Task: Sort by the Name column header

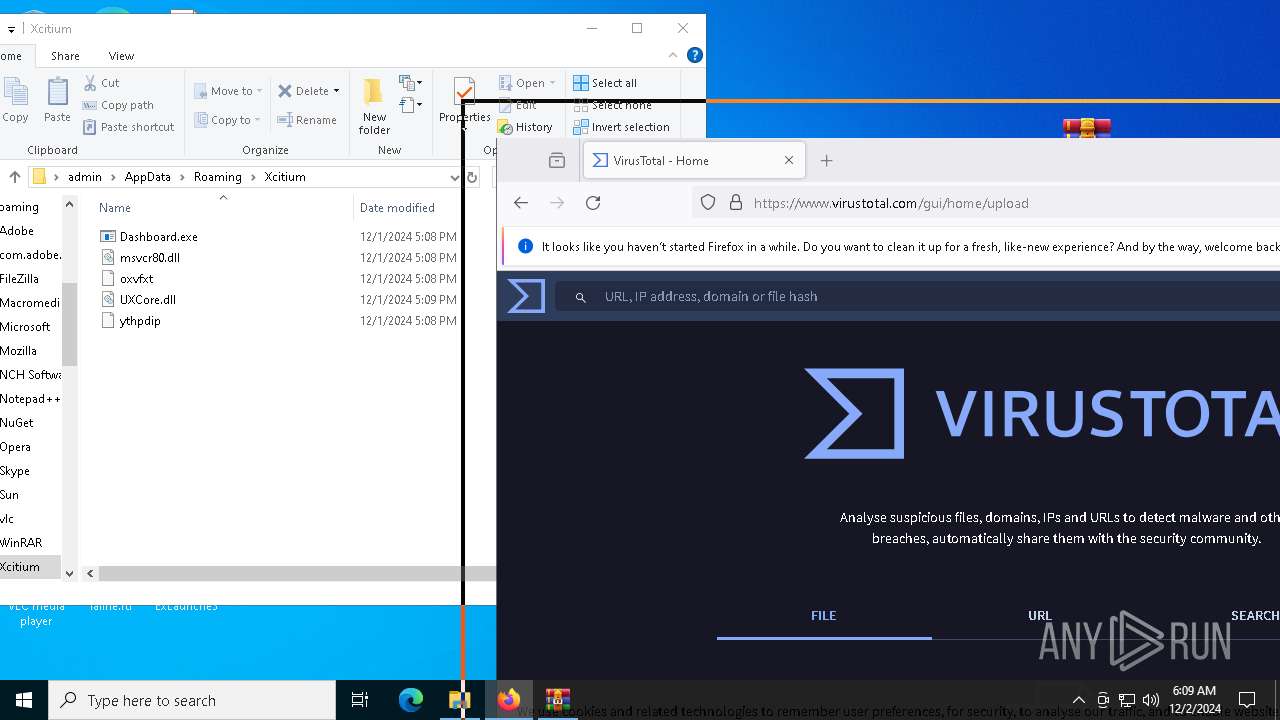Action: click(115, 208)
